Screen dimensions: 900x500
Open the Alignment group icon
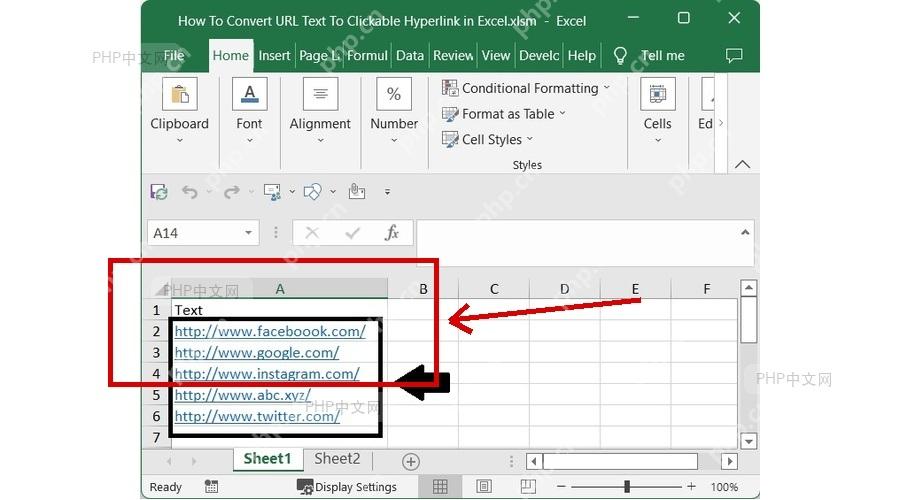[320, 94]
